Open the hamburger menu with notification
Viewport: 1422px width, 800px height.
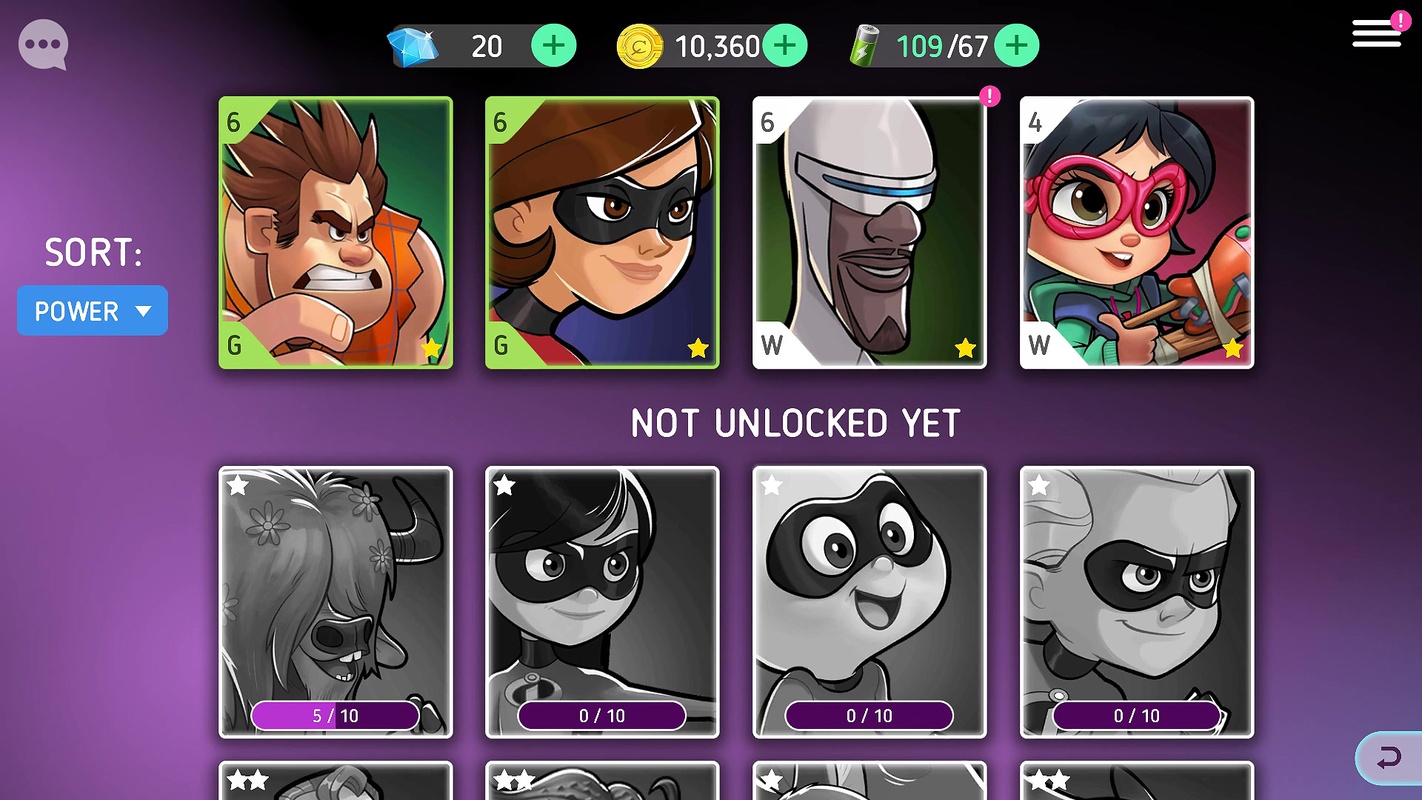coord(1379,32)
